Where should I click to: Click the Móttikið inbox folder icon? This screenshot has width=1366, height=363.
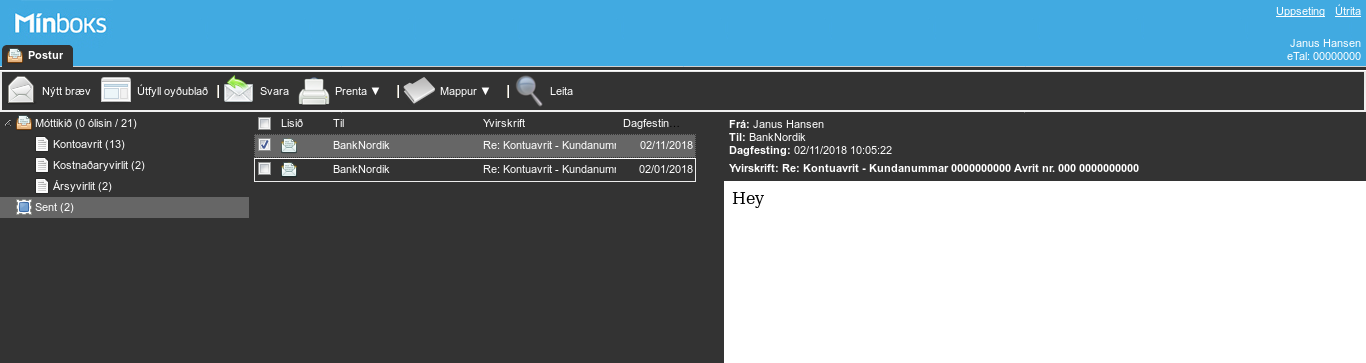point(24,123)
